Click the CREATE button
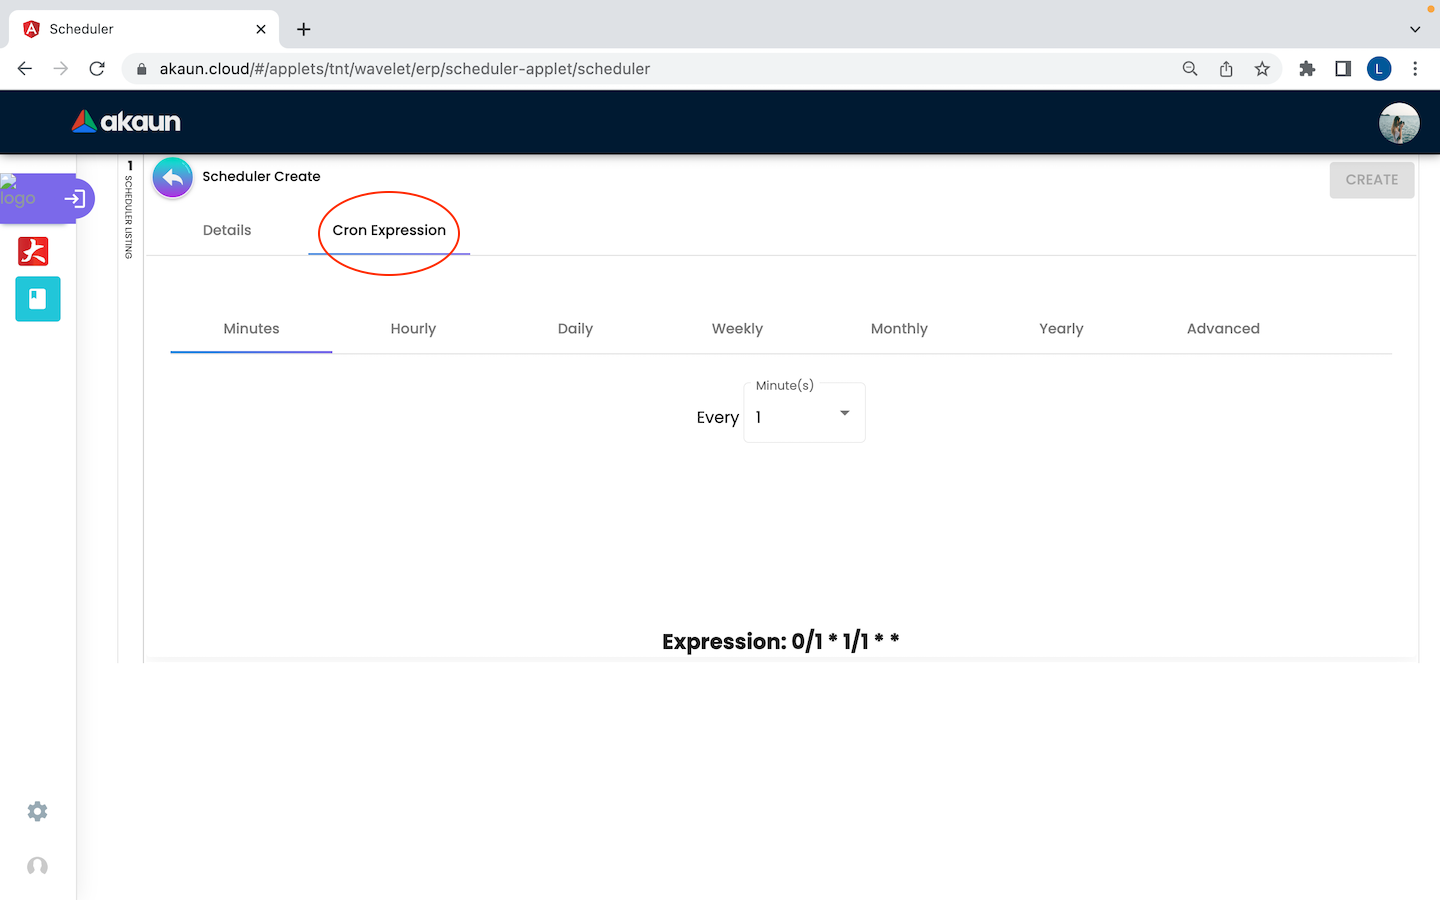 pos(1372,180)
